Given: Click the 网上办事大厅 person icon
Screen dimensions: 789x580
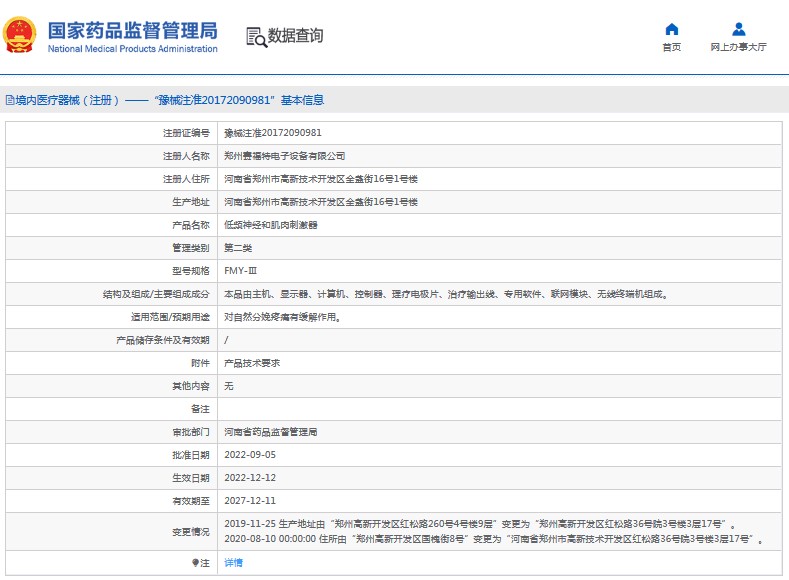Looking at the screenshot, I should point(738,29).
